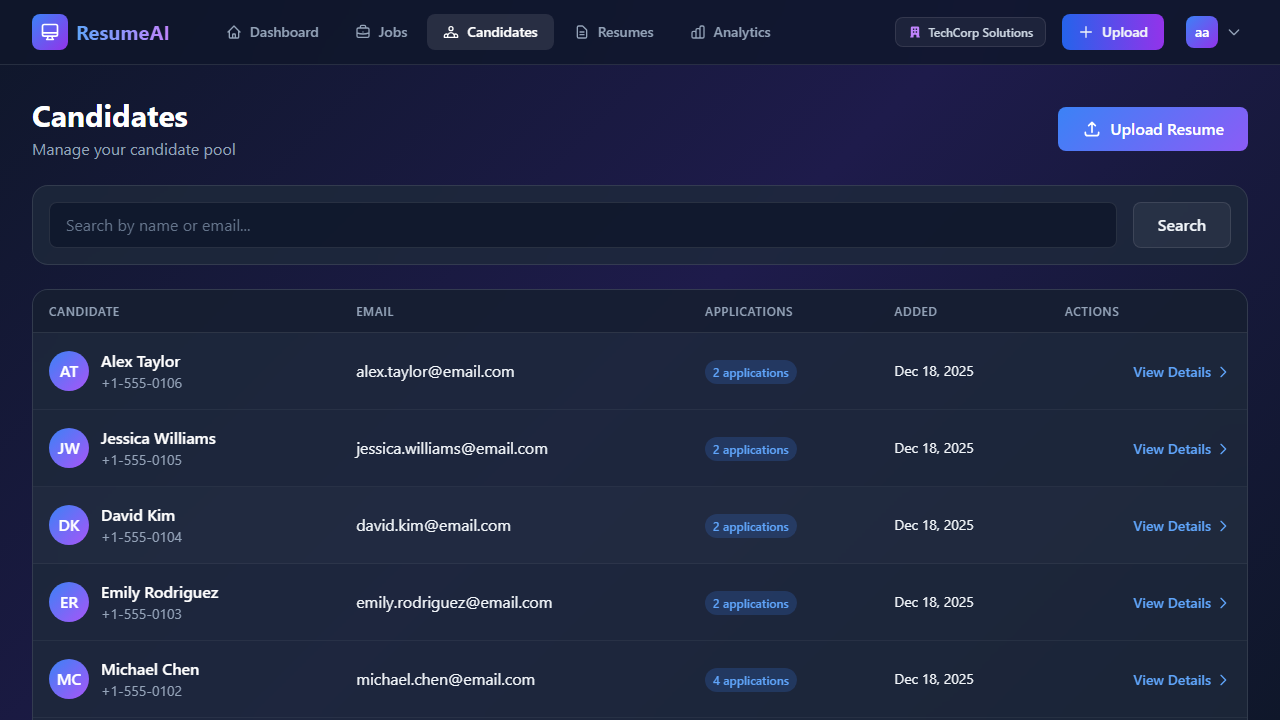Click the Resumes document icon
1280x720 pixels.
point(581,32)
